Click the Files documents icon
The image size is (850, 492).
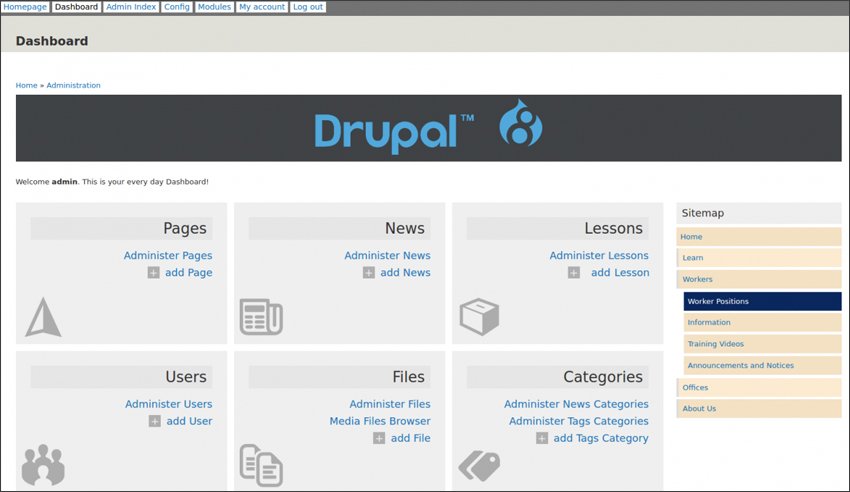click(x=261, y=465)
